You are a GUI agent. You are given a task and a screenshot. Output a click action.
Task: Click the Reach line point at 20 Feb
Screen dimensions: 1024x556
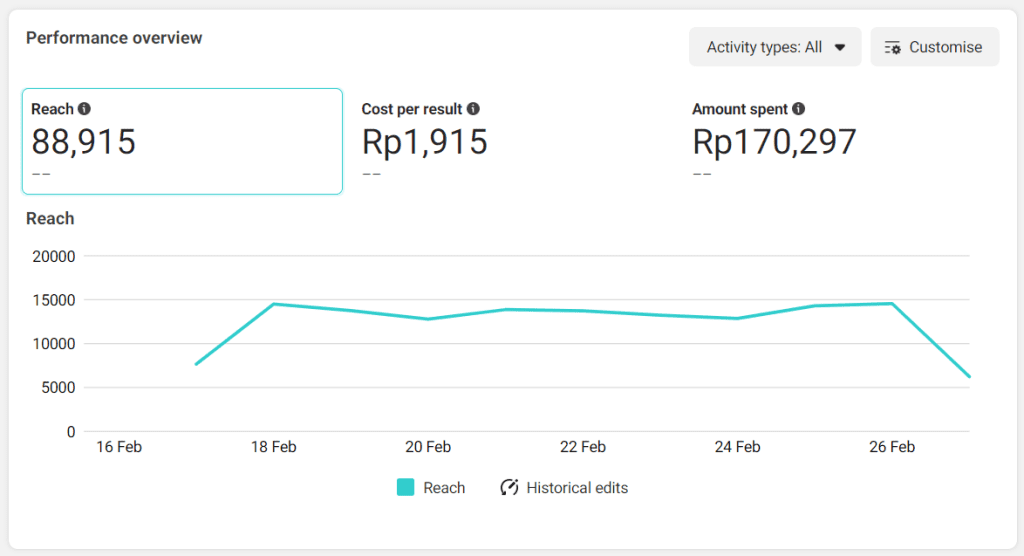[428, 319]
